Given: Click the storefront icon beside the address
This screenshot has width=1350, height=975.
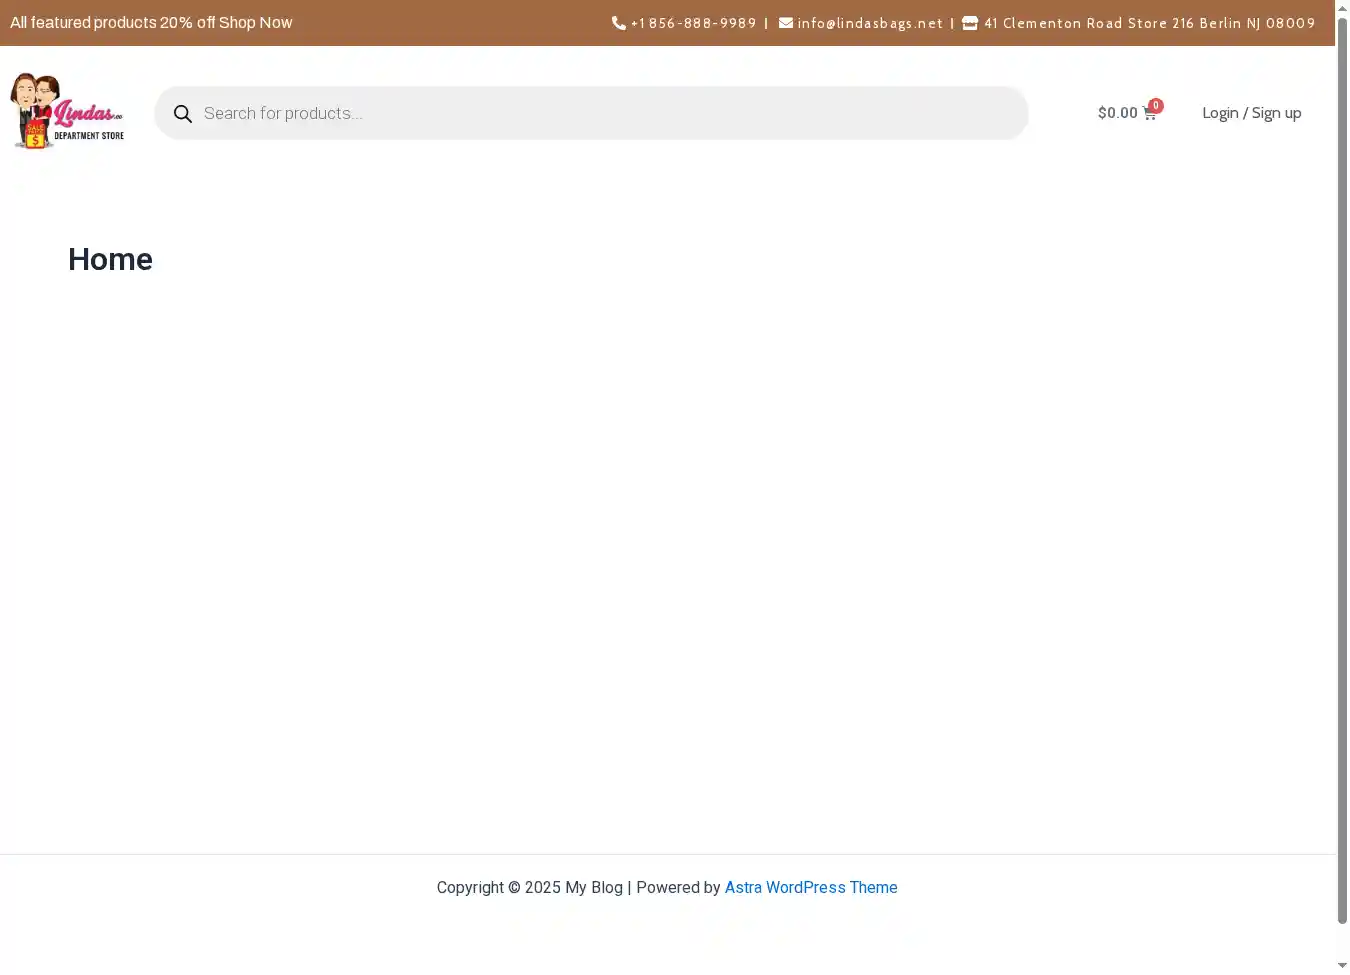Looking at the screenshot, I should [x=970, y=23].
